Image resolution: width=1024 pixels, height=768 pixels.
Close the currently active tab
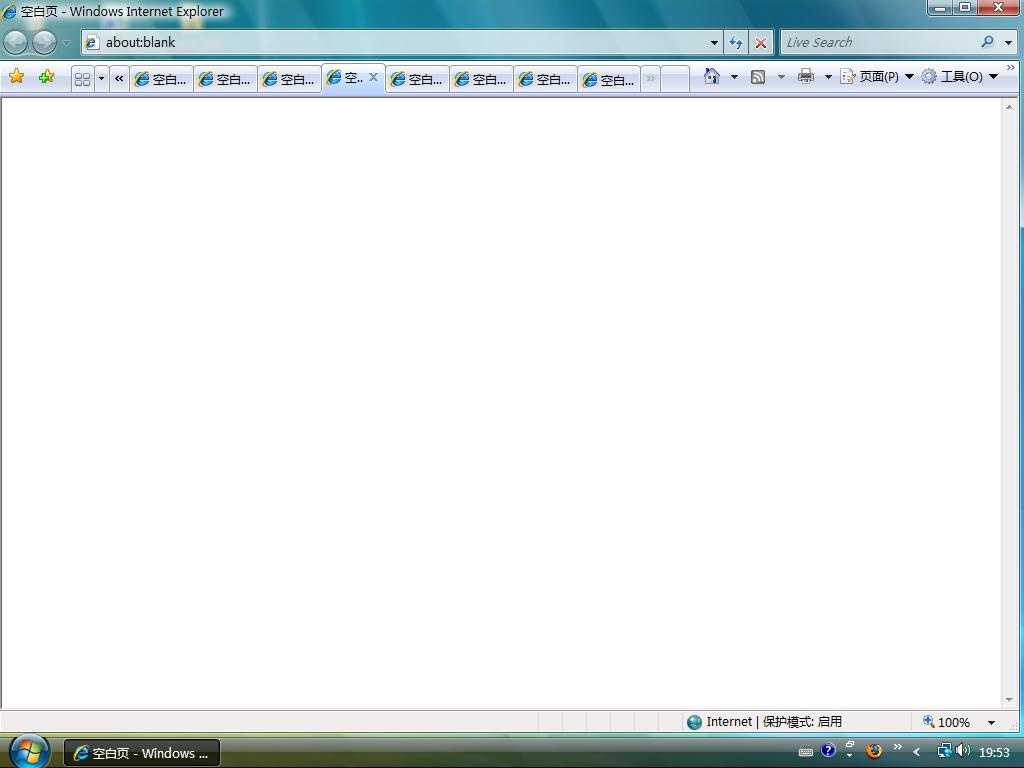pos(373,77)
